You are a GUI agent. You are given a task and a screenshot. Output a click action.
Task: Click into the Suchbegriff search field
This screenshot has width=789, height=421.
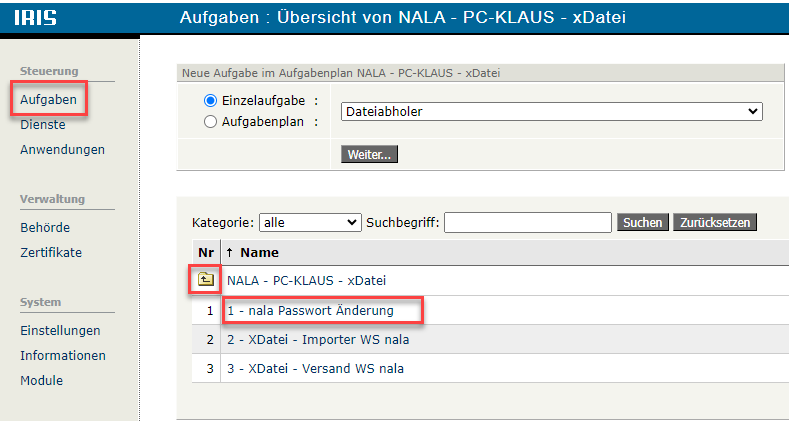(527, 222)
